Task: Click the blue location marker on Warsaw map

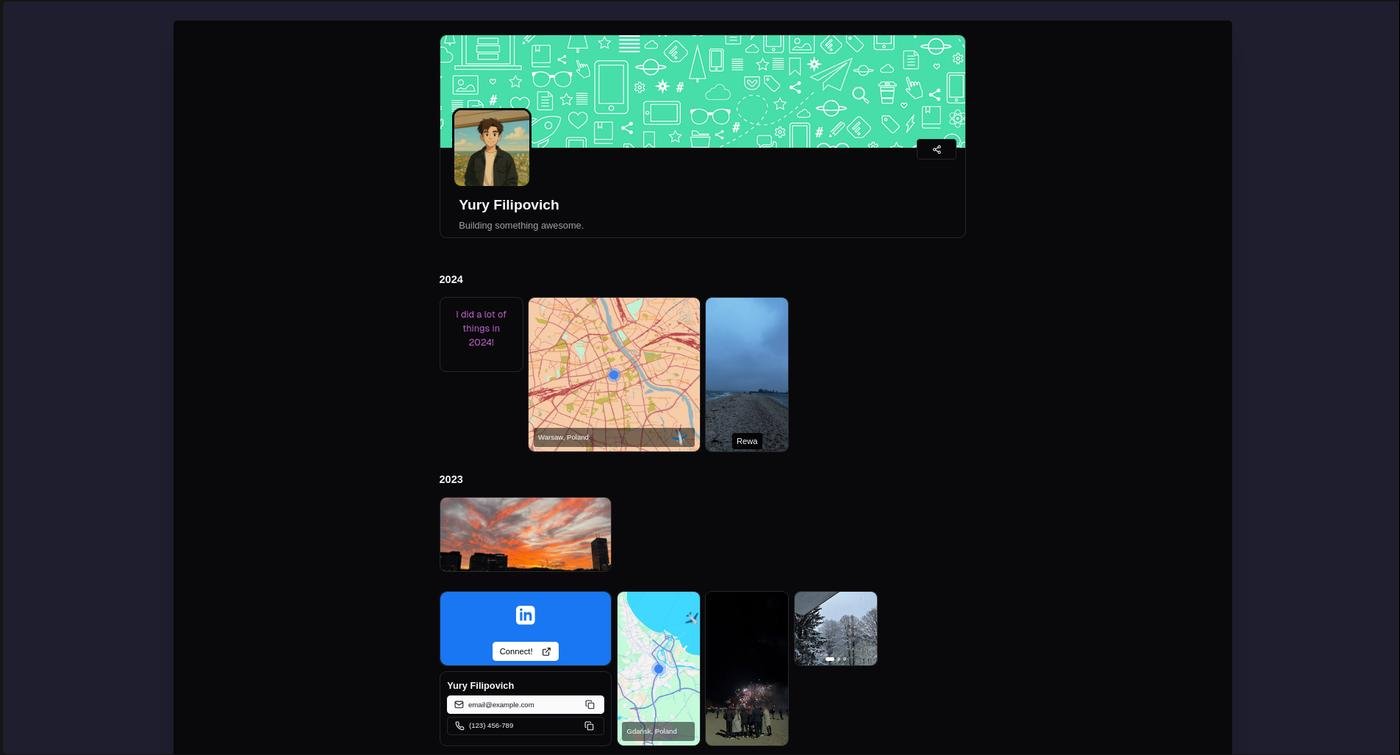Action: tap(614, 375)
